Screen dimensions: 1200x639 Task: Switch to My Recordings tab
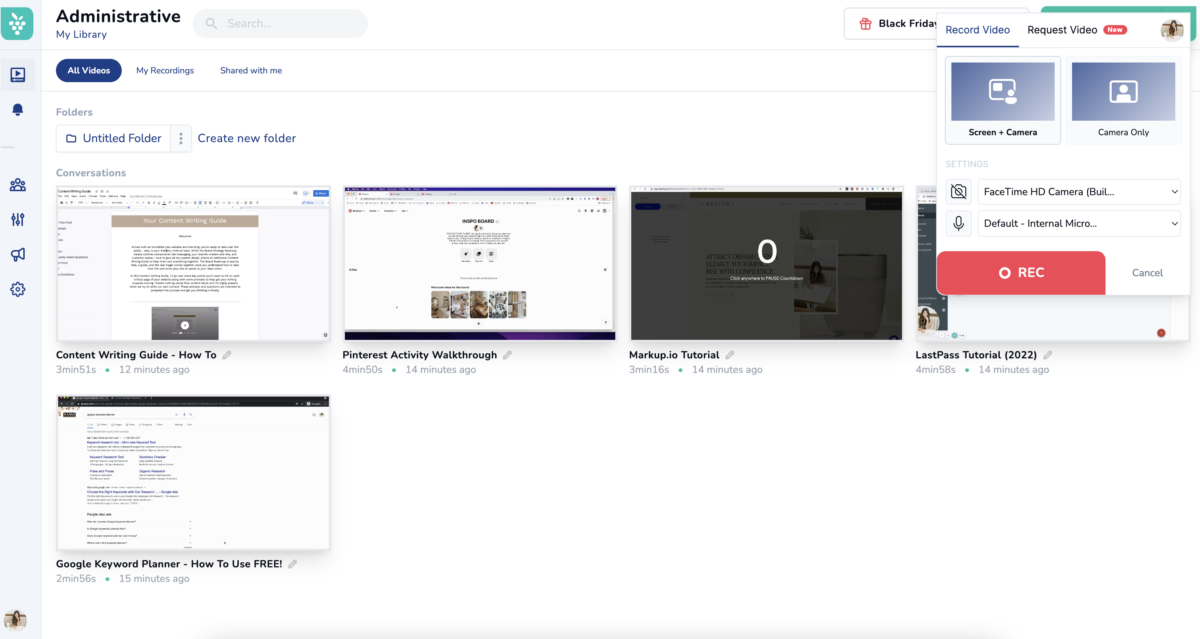tap(165, 71)
